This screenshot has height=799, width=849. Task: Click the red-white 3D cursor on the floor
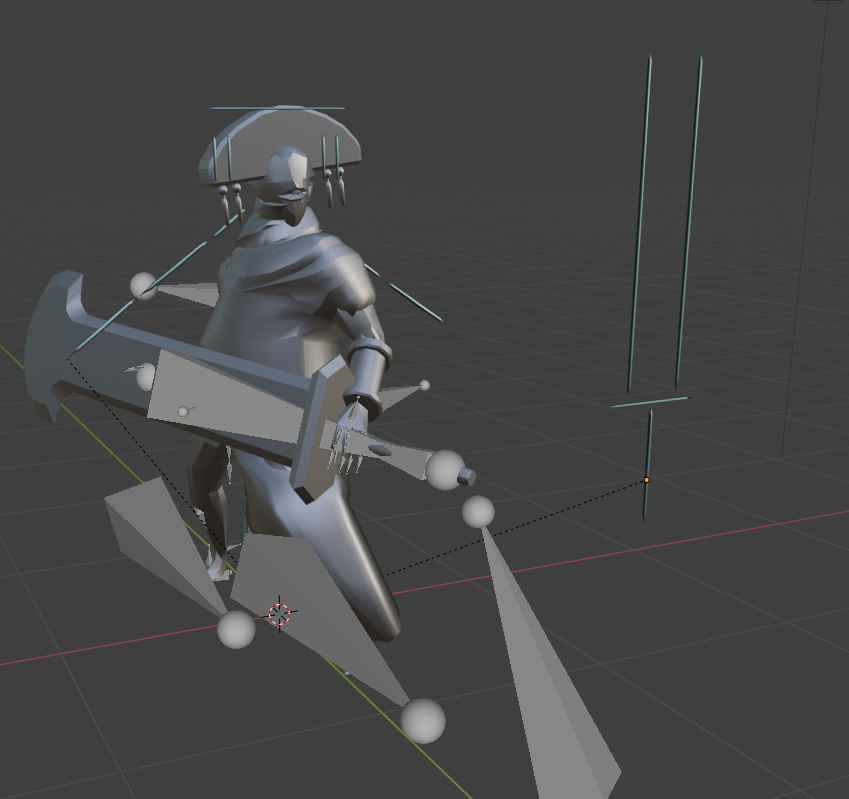click(x=280, y=614)
